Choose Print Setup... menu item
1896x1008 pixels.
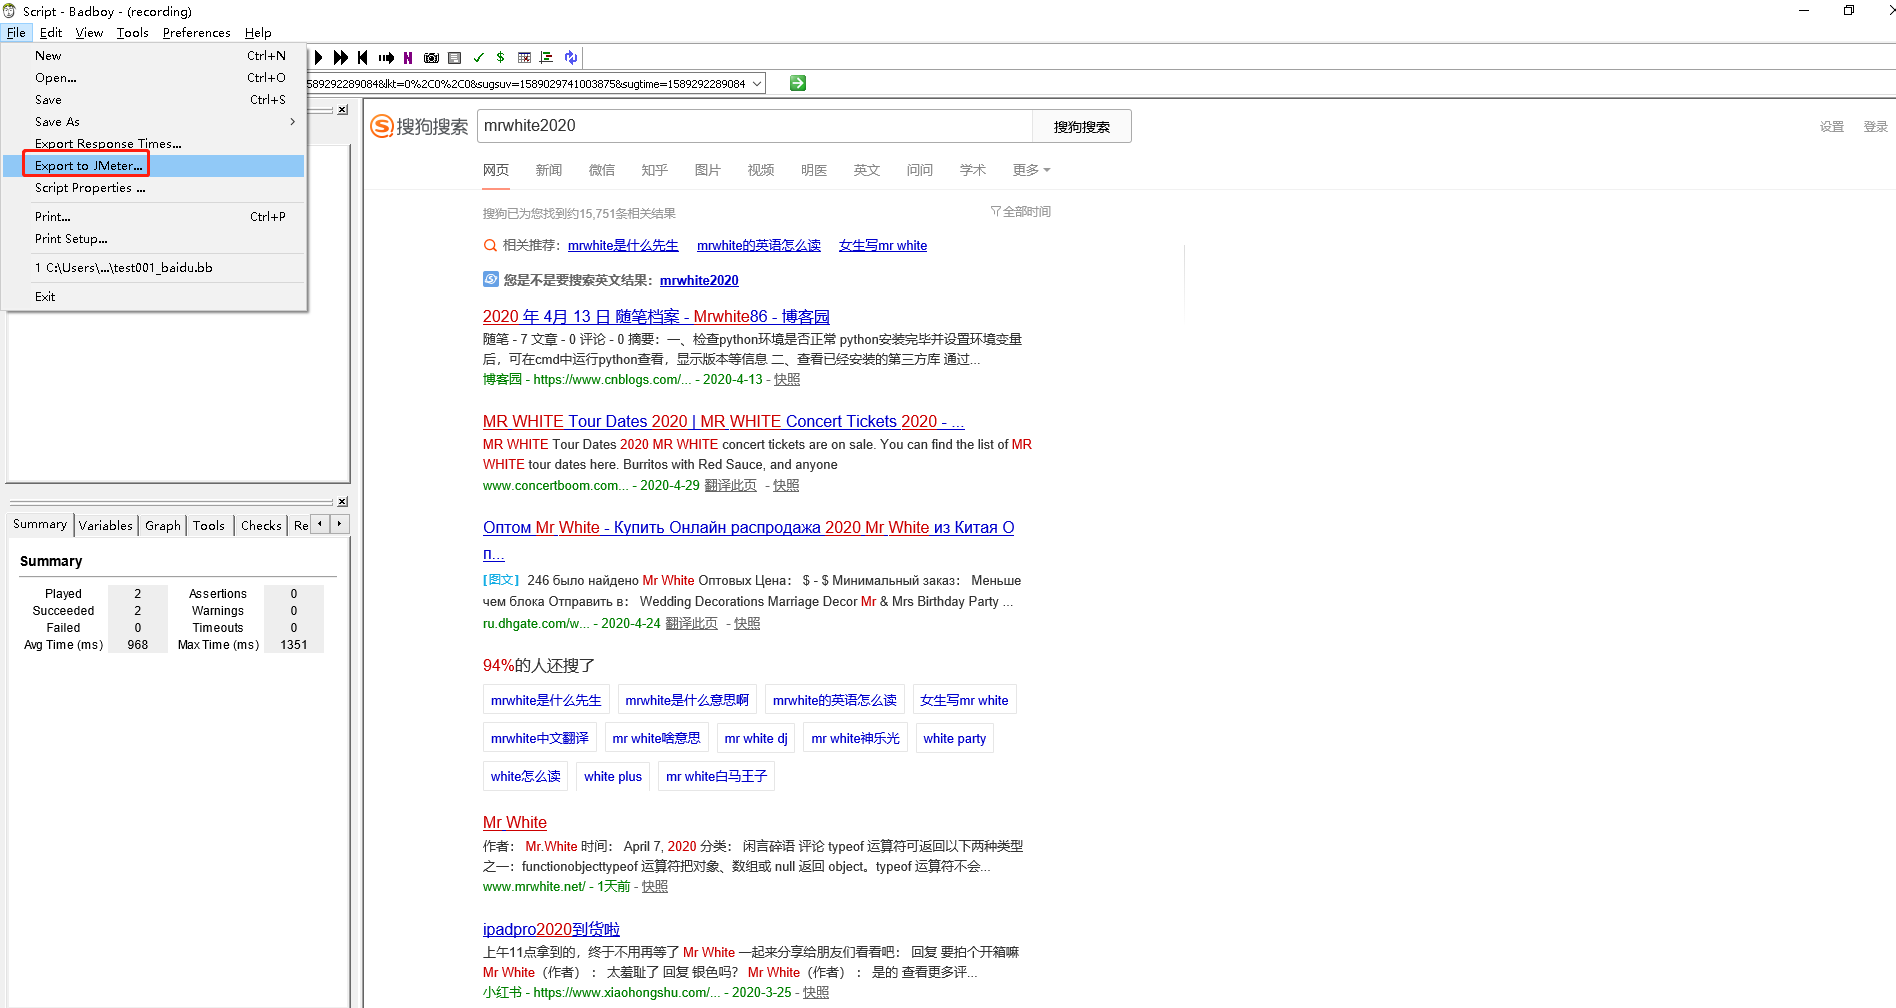pos(154,239)
